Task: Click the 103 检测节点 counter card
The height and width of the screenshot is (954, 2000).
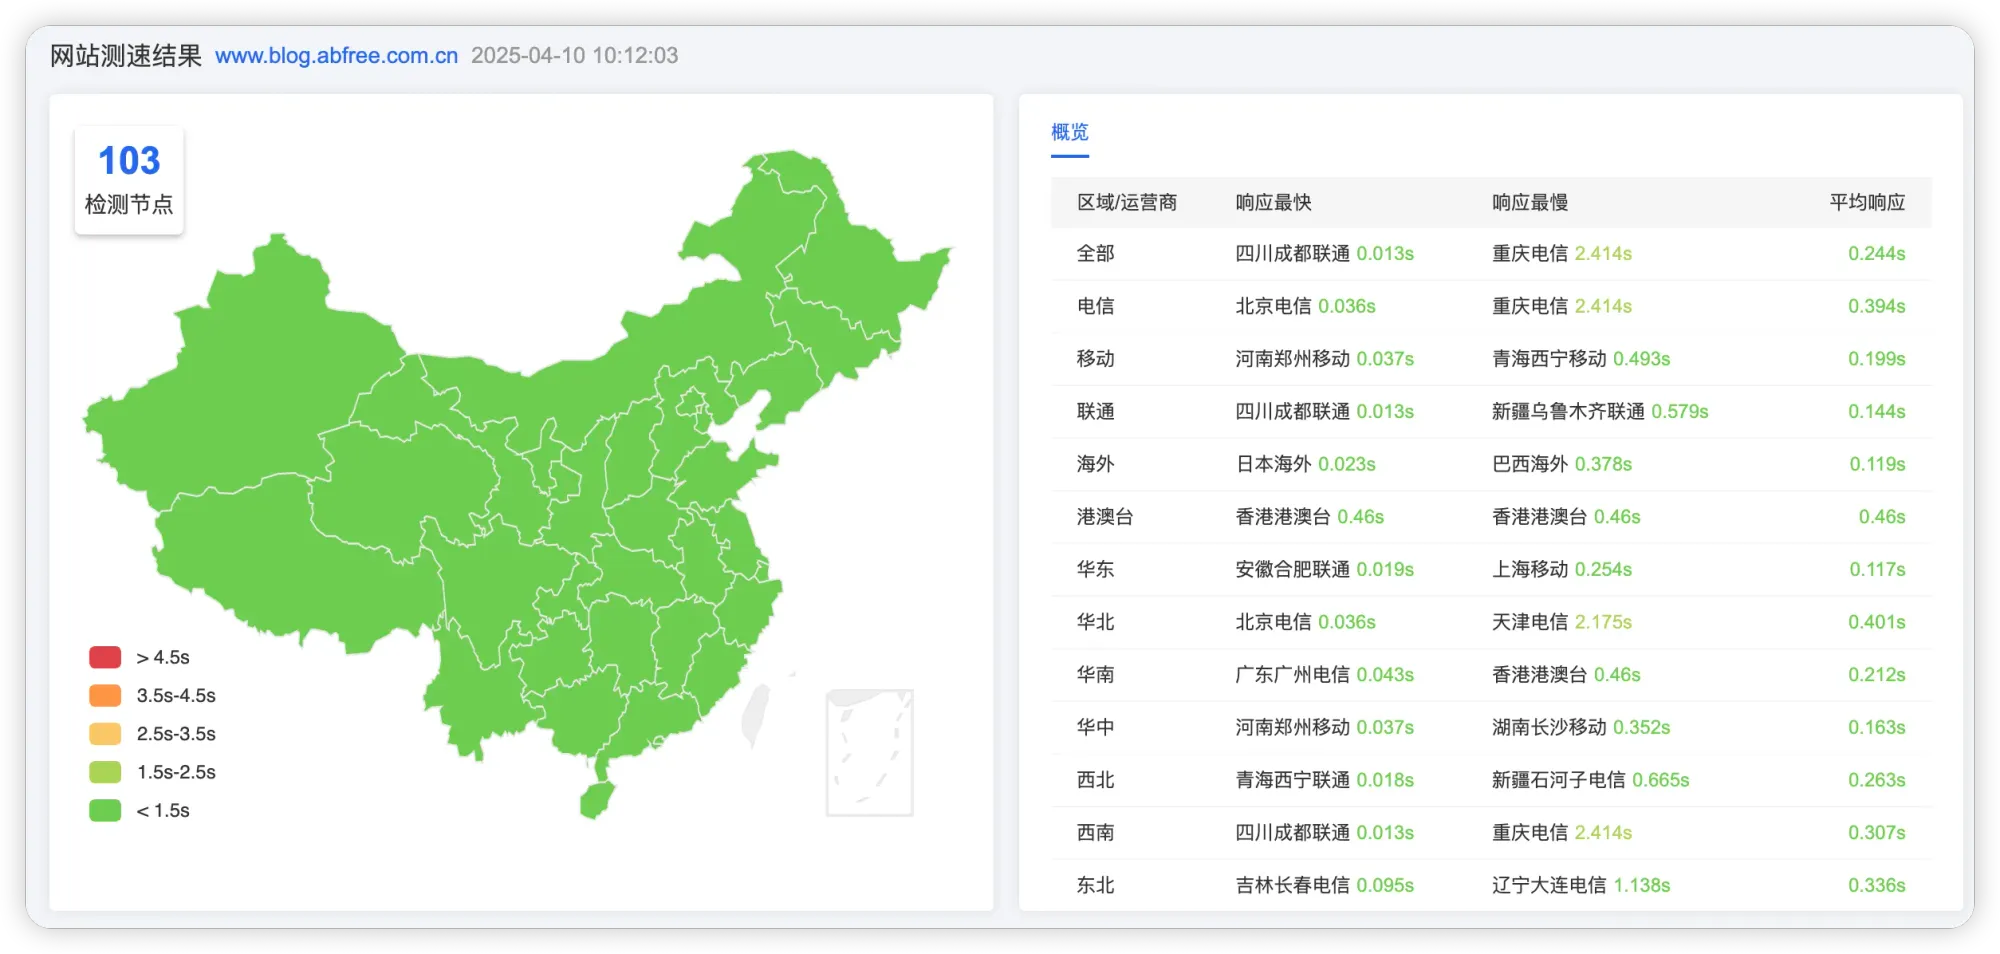Action: pyautogui.click(x=129, y=180)
